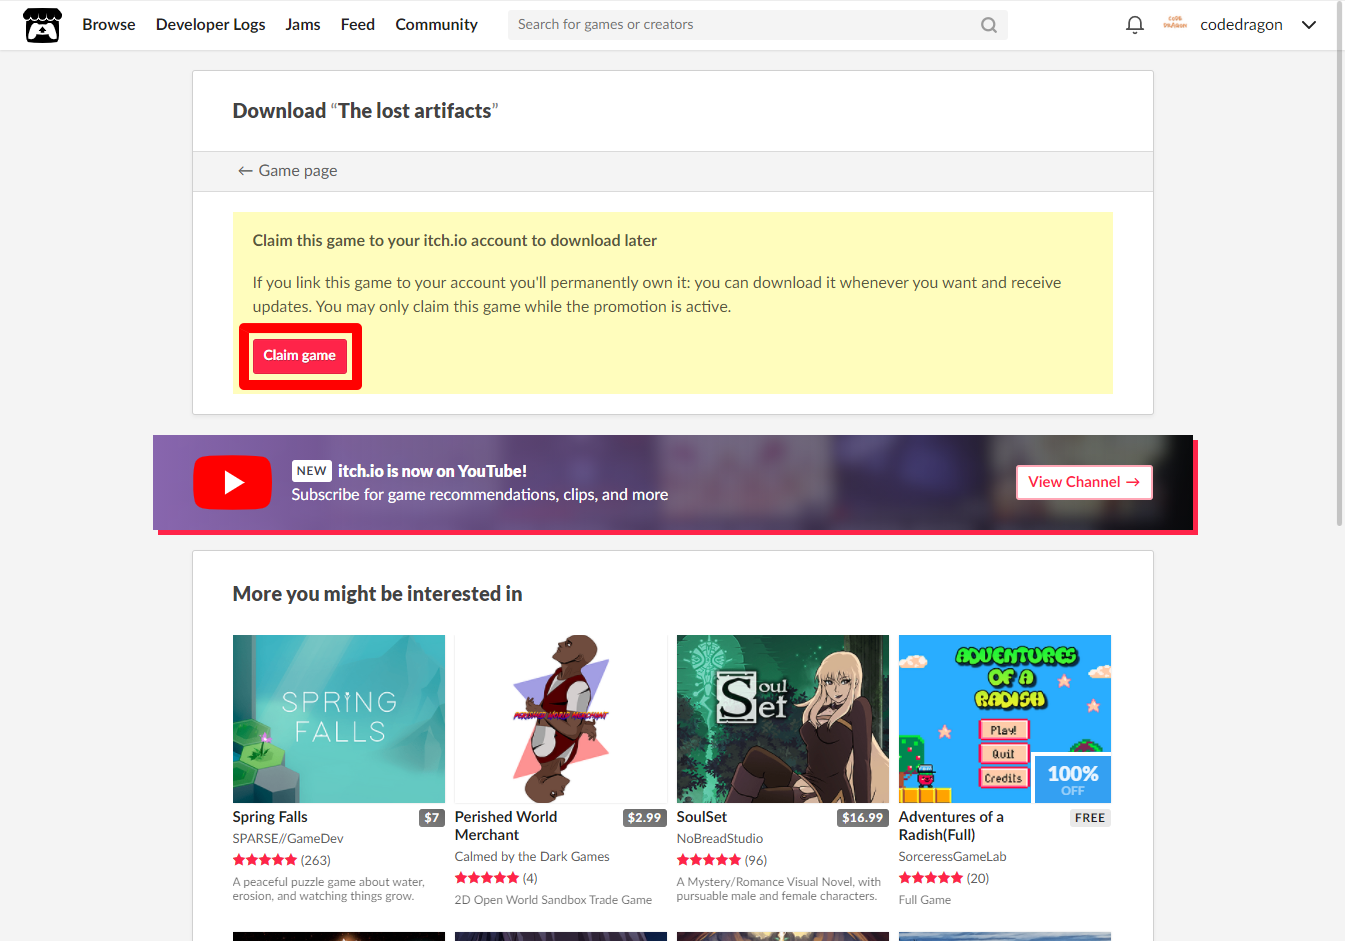1345x941 pixels.
Task: Click the NEW badge in the banner
Action: (x=312, y=471)
